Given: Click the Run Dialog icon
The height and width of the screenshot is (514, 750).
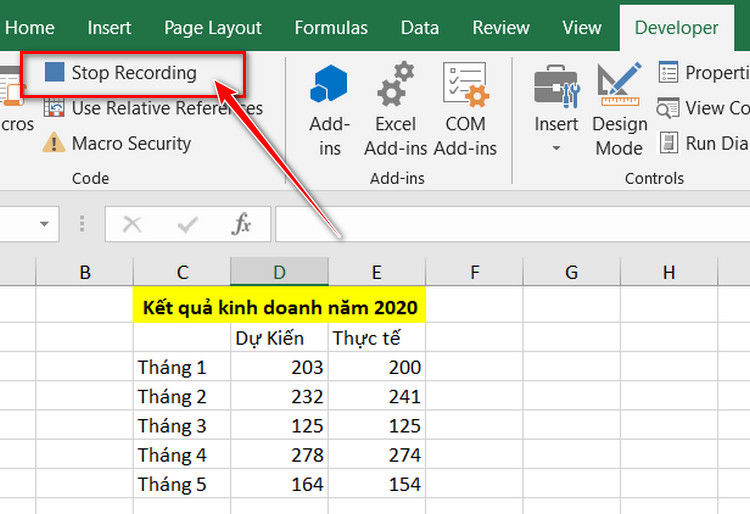Looking at the screenshot, I should (669, 142).
